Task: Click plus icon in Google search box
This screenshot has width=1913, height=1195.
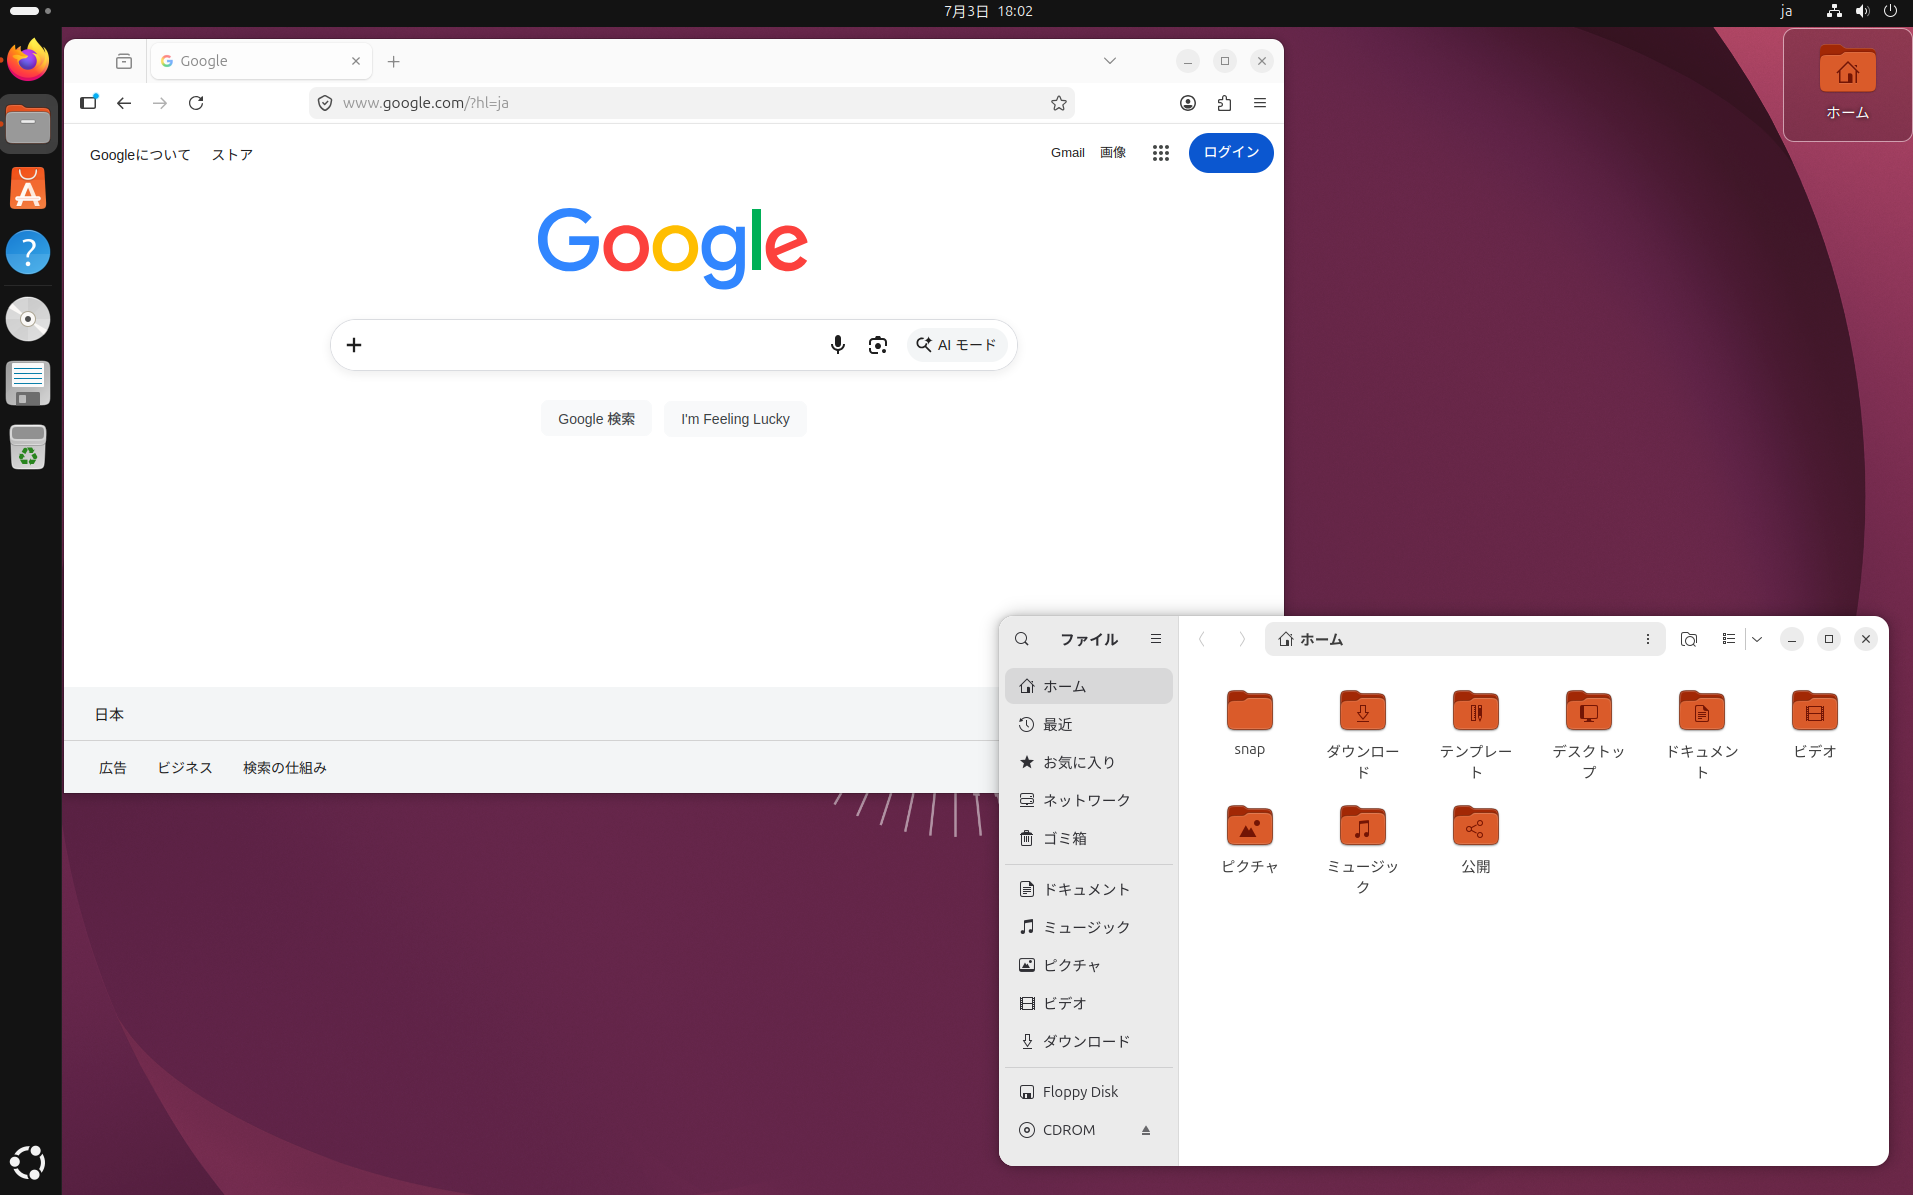Action: tap(354, 345)
